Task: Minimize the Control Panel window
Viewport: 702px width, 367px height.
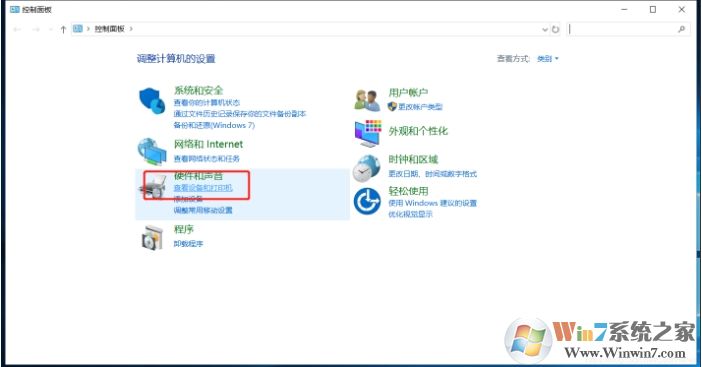Action: coord(625,9)
